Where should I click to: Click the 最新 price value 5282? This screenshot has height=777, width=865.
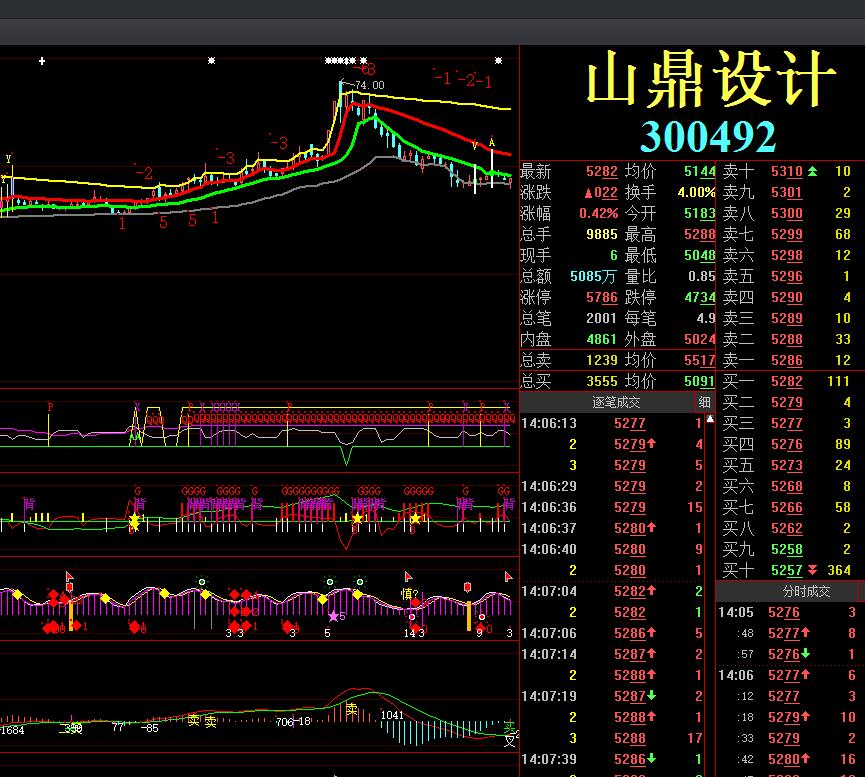[601, 172]
